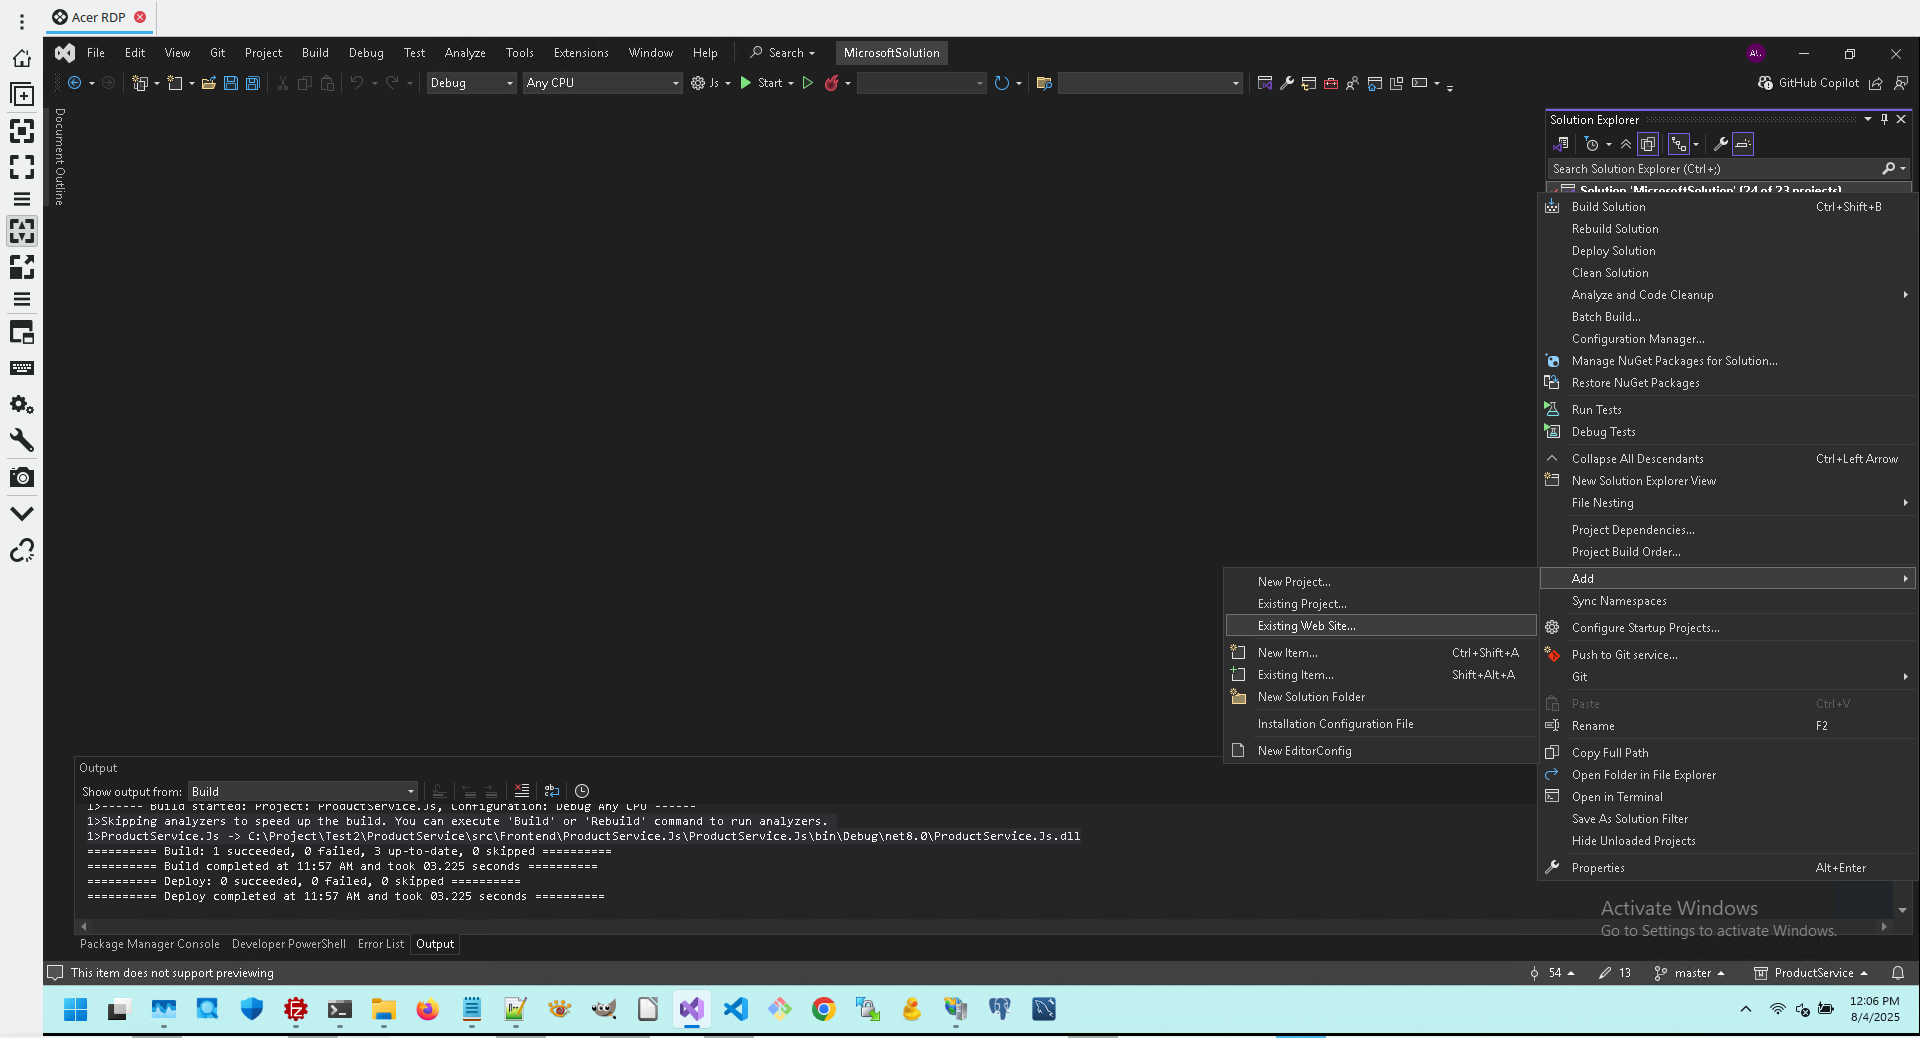Toggle Show All Files in Solution Explorer

click(x=1648, y=144)
